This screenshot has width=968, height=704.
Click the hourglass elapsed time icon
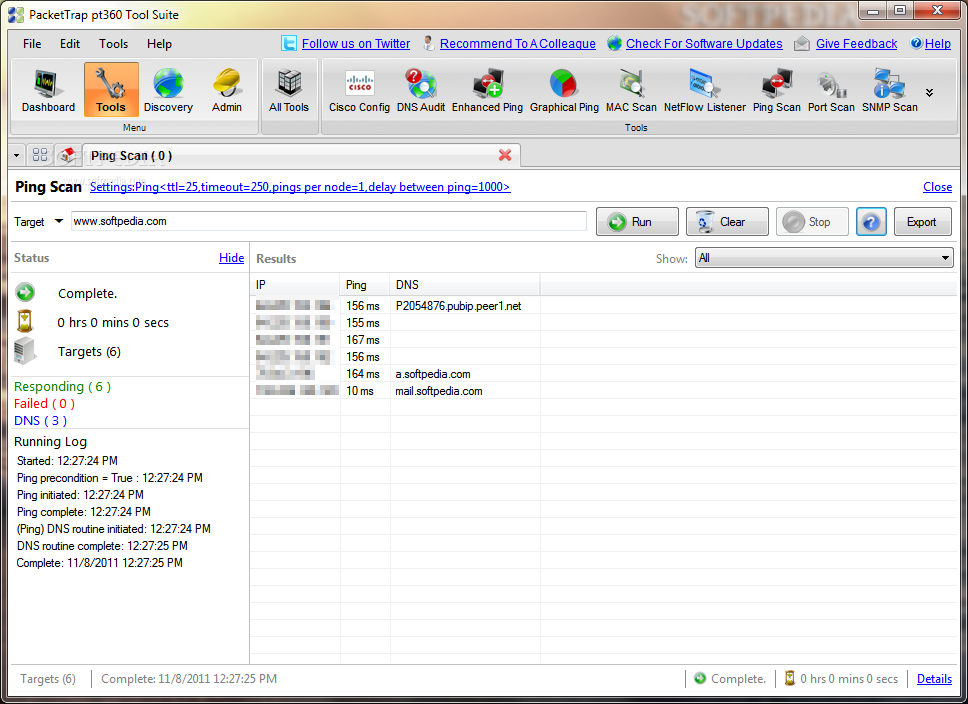(x=25, y=322)
